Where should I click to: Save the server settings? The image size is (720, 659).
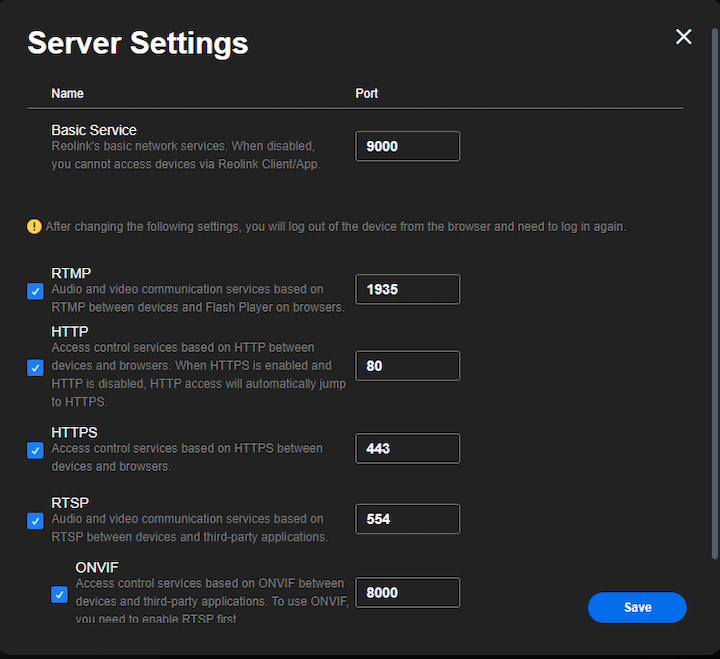tap(637, 607)
